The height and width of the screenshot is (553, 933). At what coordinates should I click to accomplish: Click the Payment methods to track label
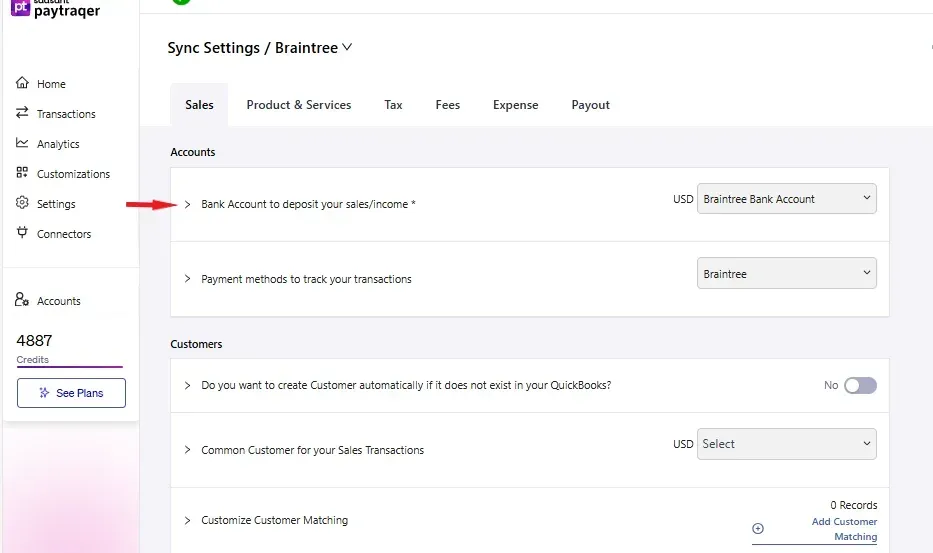pyautogui.click(x=306, y=279)
